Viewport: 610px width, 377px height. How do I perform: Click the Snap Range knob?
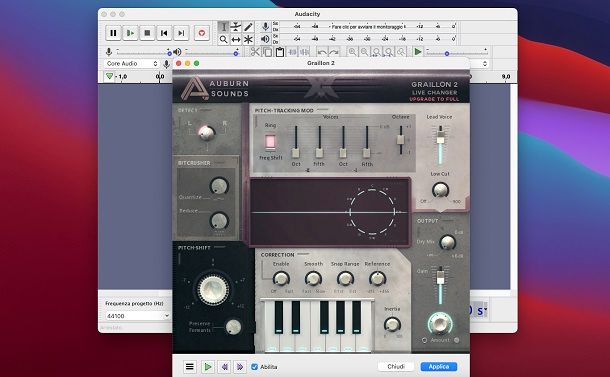tap(345, 279)
